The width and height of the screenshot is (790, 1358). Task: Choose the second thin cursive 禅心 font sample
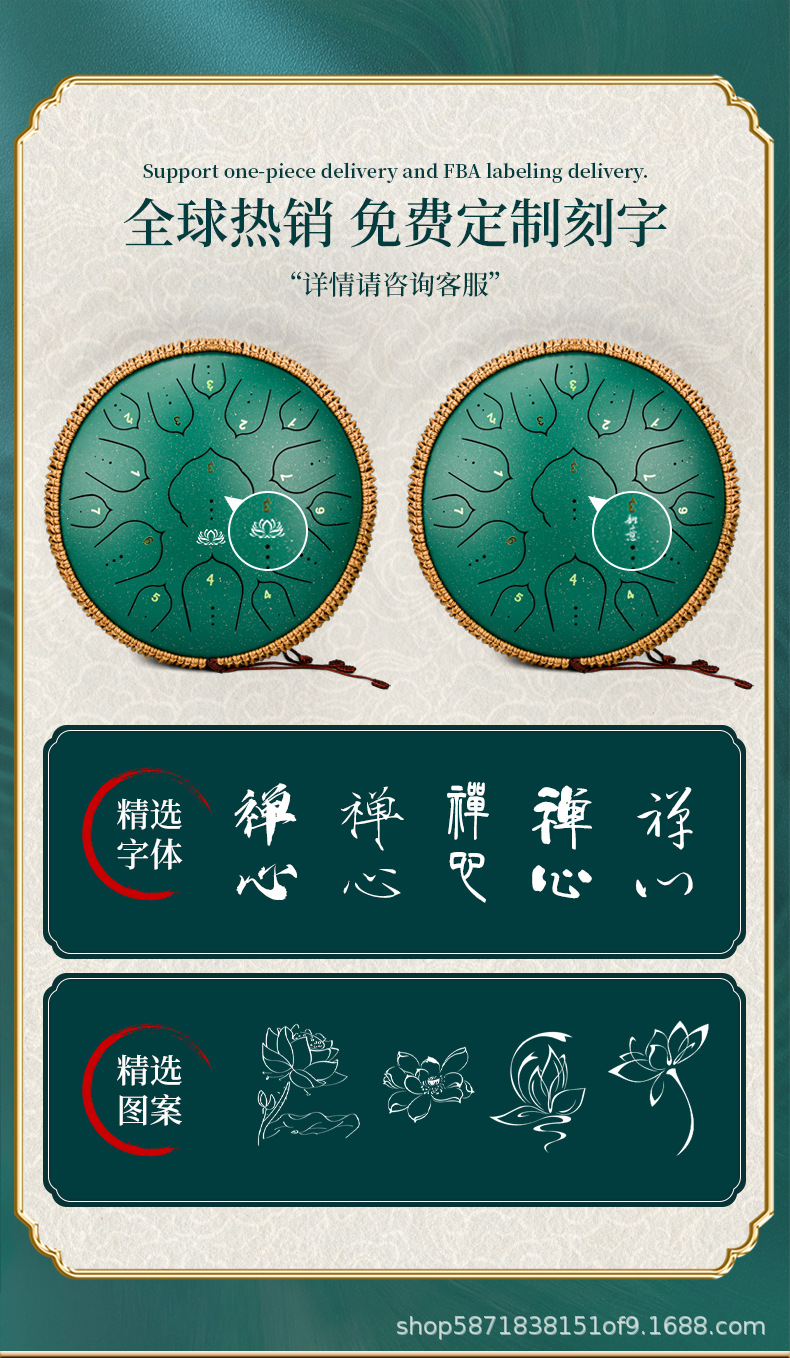372,842
